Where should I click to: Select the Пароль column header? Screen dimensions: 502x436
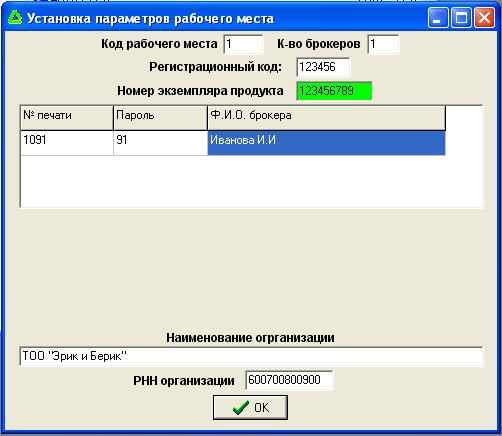point(160,118)
